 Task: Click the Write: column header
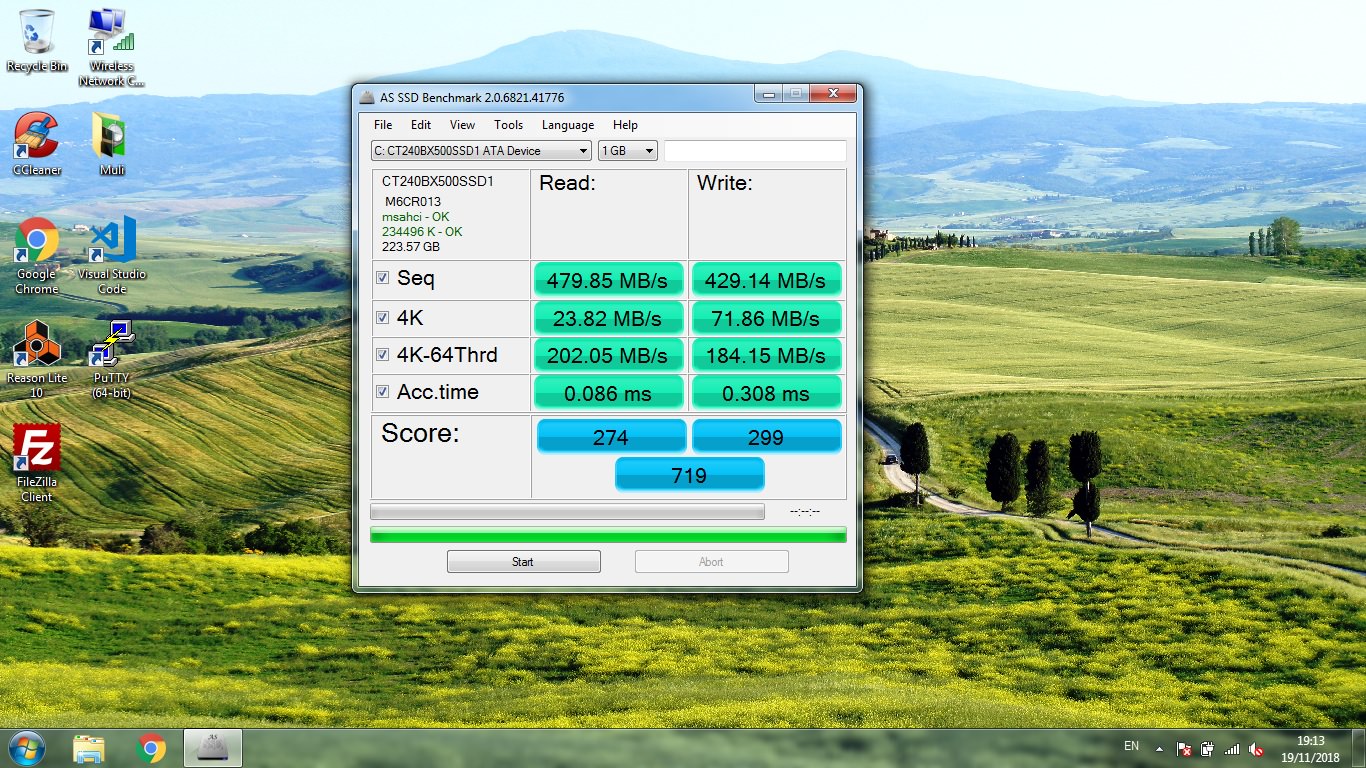tap(725, 184)
